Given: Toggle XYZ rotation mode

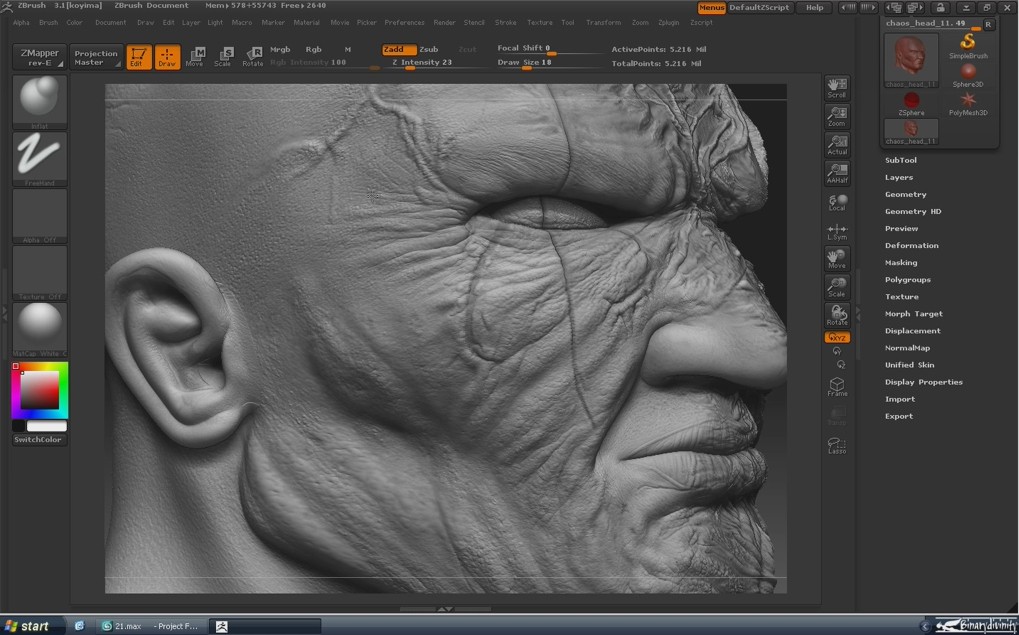Looking at the screenshot, I should click(837, 337).
